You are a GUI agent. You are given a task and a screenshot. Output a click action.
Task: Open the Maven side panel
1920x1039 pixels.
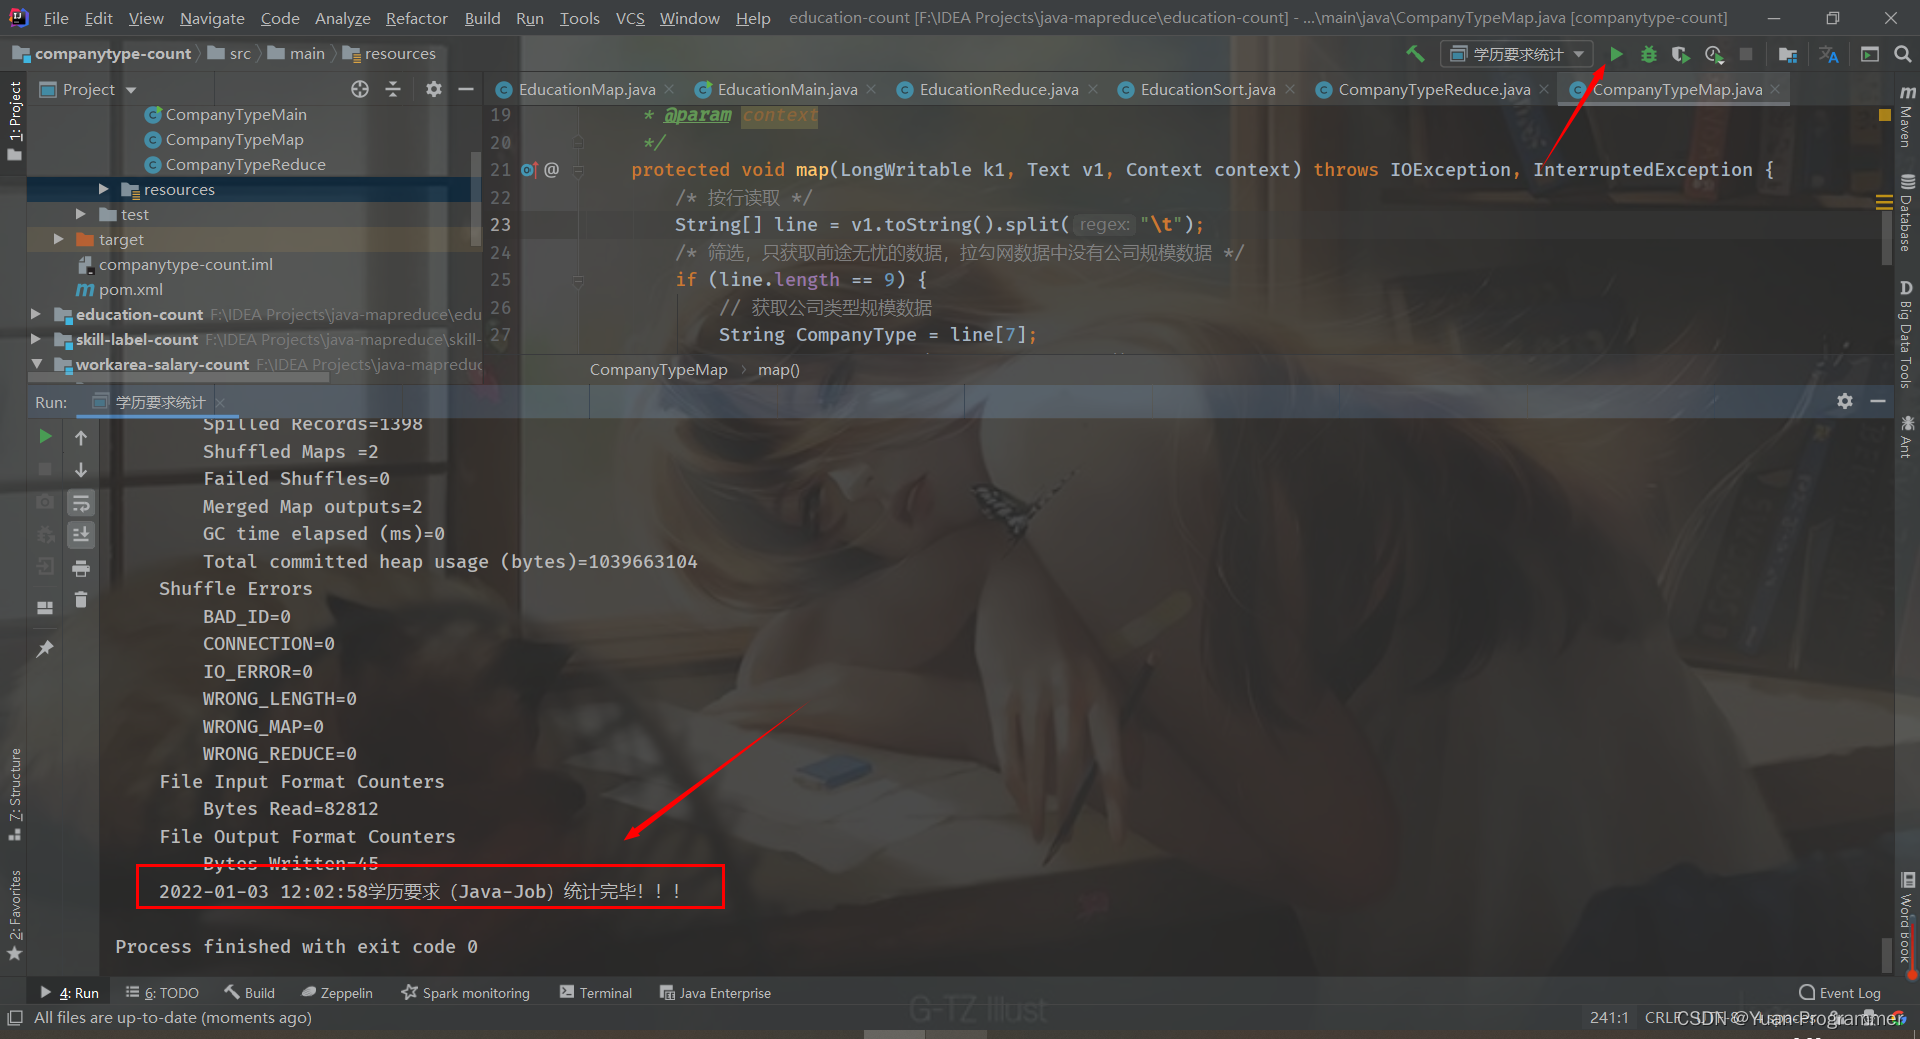click(1907, 116)
